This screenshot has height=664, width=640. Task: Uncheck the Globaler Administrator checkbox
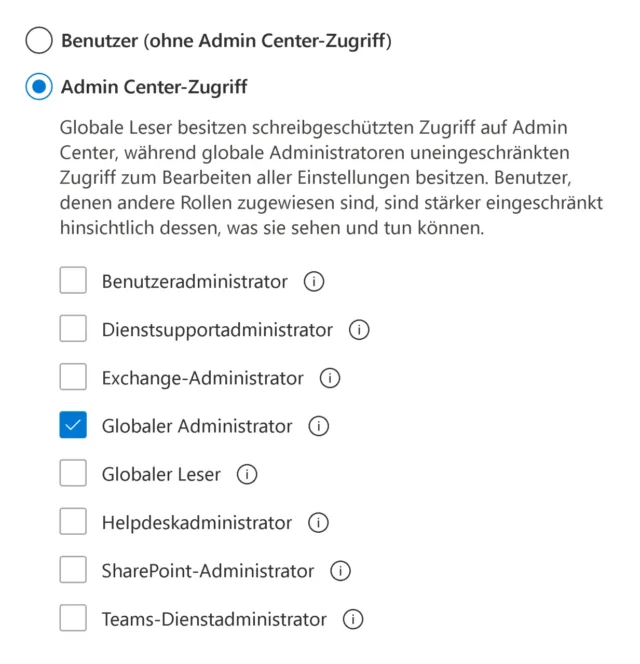[x=73, y=426]
